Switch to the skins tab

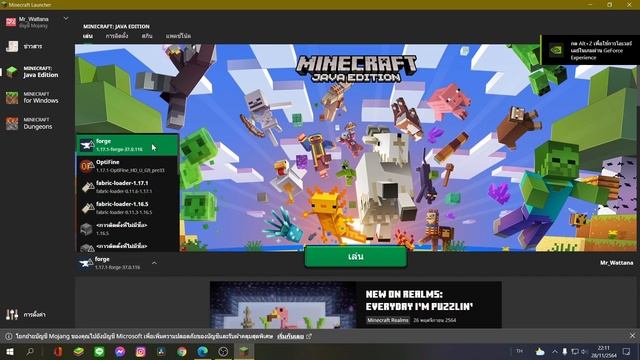pyautogui.click(x=147, y=36)
